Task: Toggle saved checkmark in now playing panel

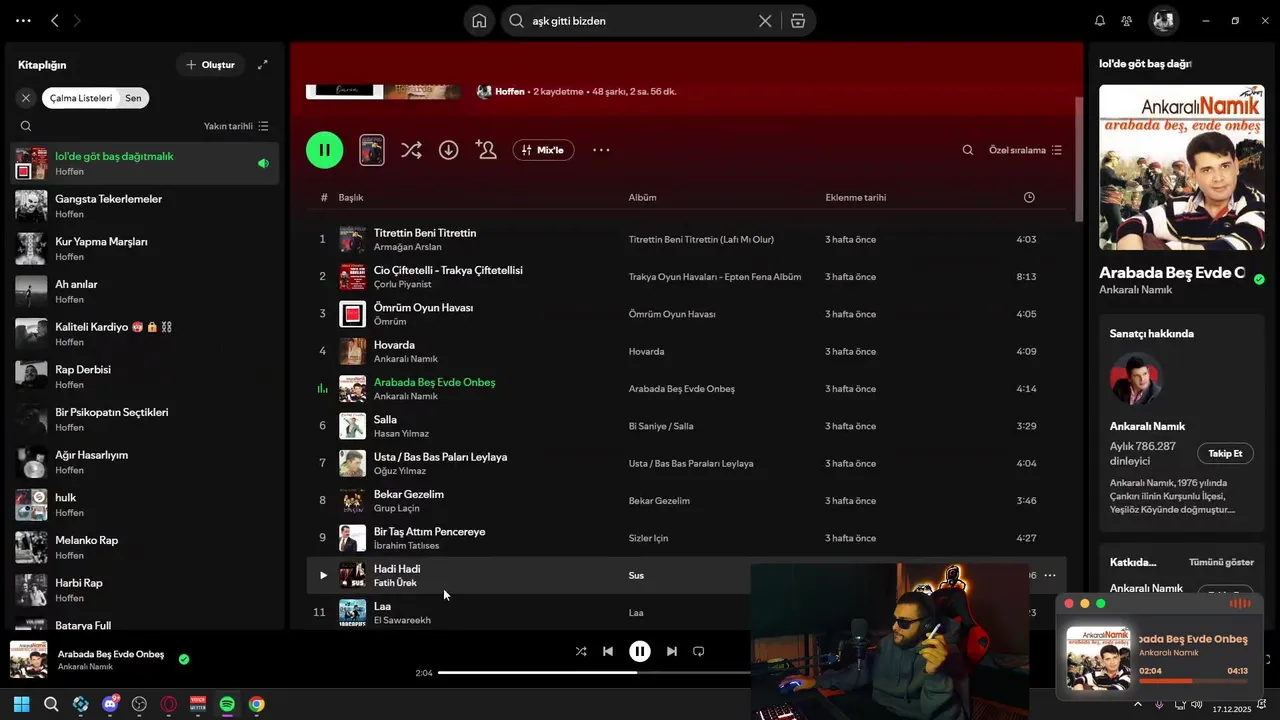Action: (x=1259, y=279)
